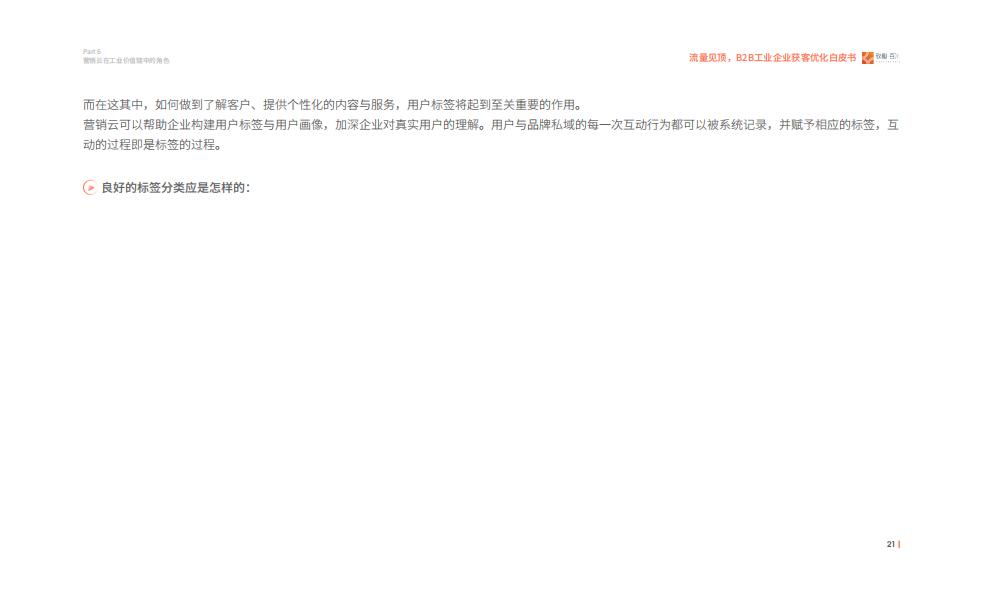The width and height of the screenshot is (982, 604).
Task: Click the orange company logo icon in header
Action: point(867,58)
